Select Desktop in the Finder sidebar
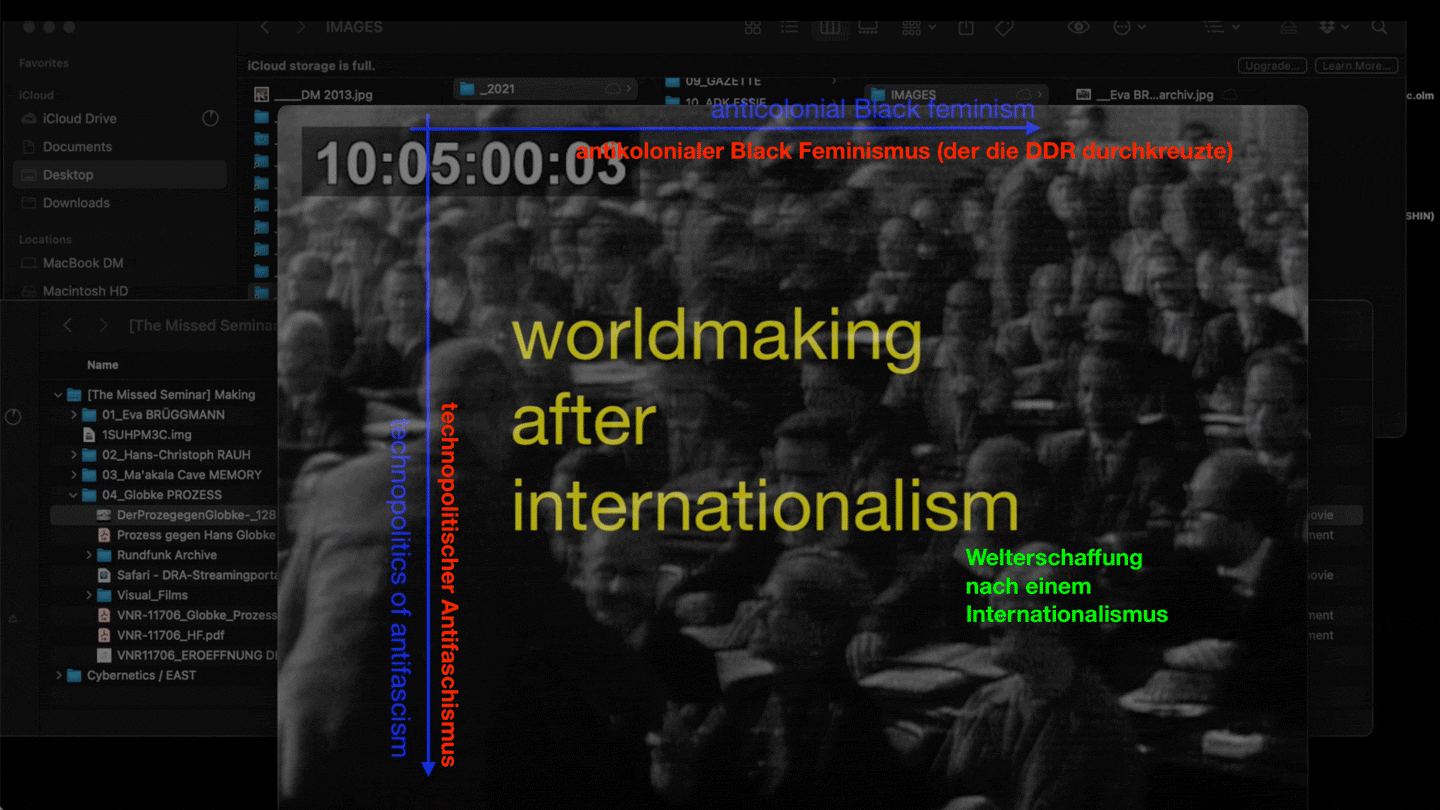Image resolution: width=1440 pixels, height=810 pixels. (68, 175)
